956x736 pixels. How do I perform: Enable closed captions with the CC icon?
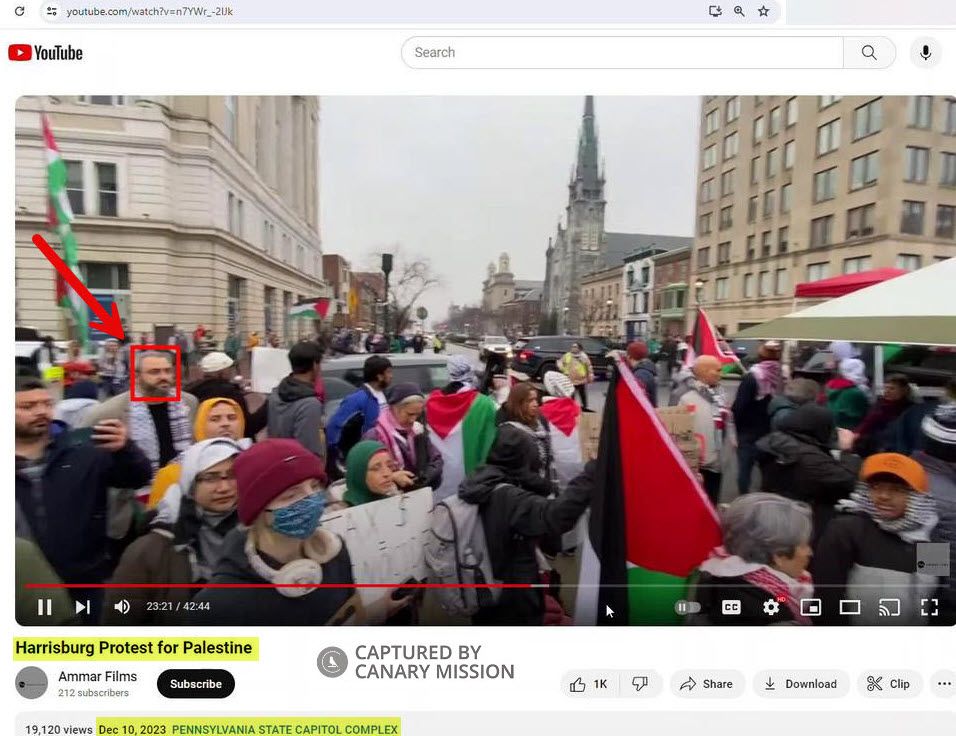point(731,606)
